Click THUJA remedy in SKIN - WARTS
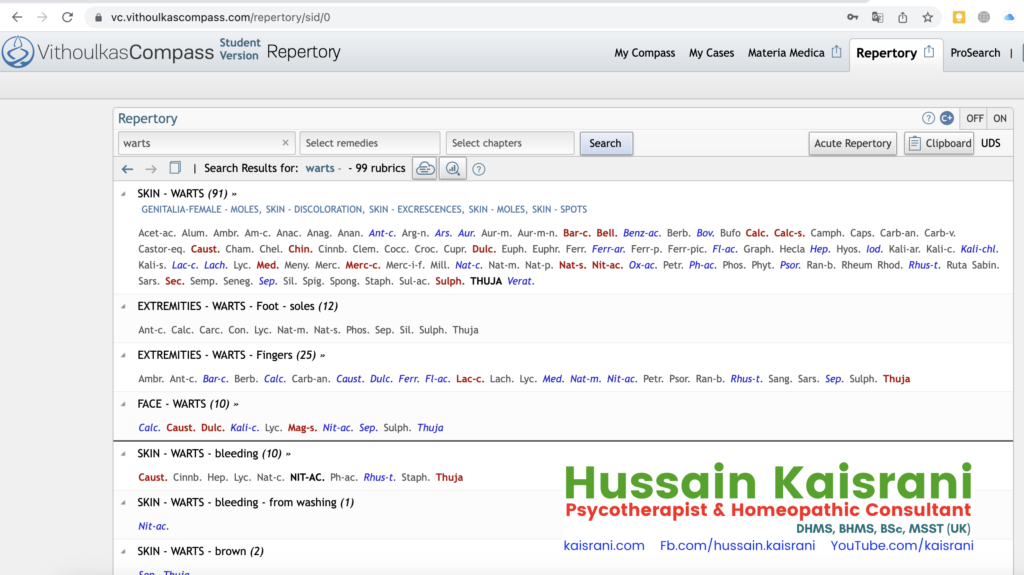The image size is (1024, 575). click(x=486, y=281)
